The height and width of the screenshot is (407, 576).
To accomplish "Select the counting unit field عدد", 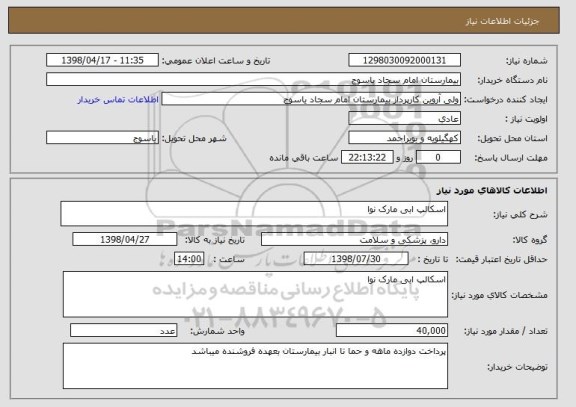I will tap(124, 331).
